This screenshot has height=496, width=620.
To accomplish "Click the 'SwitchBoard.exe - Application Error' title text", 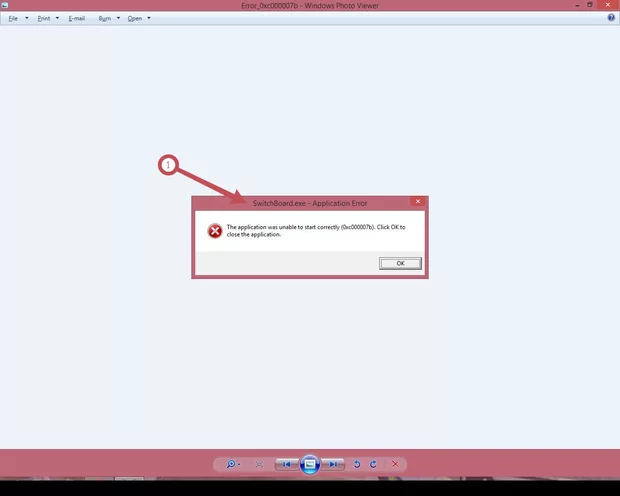I will tap(310, 203).
